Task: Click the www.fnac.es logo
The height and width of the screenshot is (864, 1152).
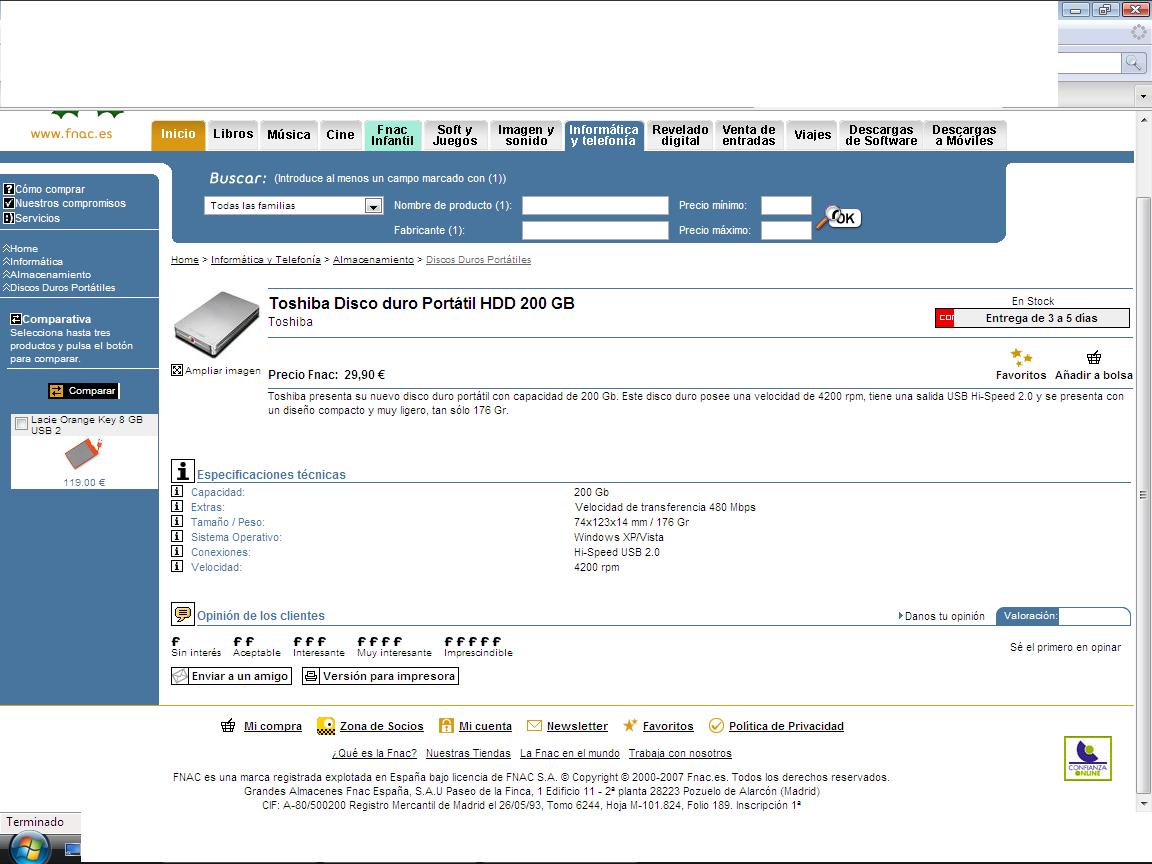Action: coord(71,134)
